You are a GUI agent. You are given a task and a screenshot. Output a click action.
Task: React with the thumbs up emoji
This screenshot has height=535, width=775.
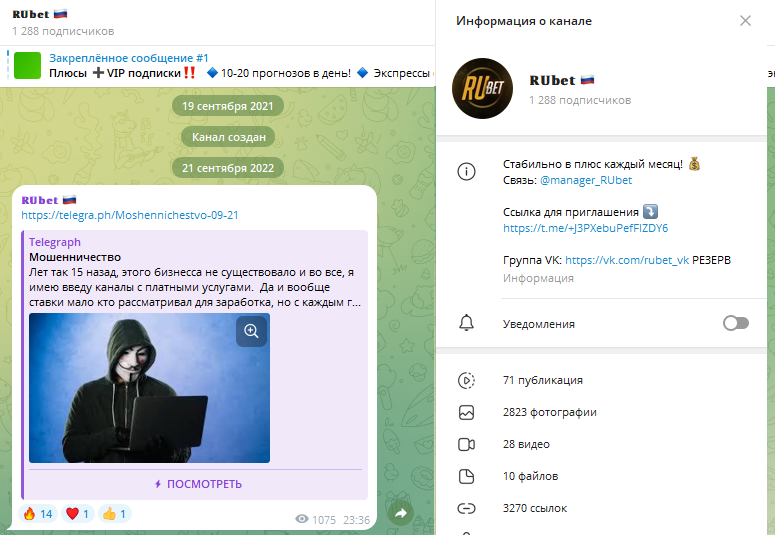tap(115, 514)
